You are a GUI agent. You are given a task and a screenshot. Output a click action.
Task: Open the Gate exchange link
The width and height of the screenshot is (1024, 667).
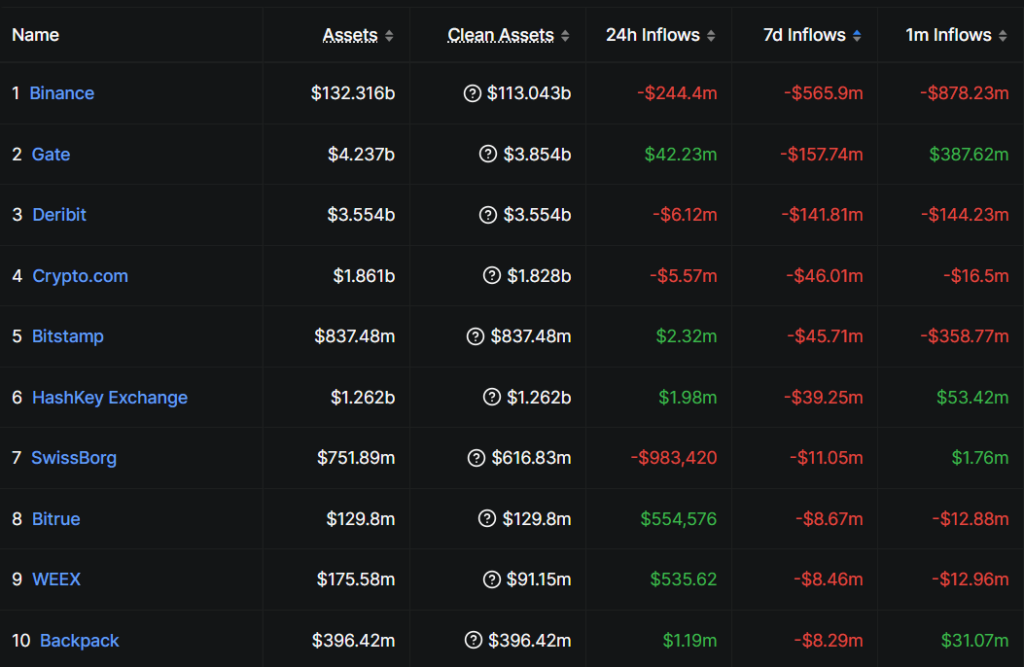point(51,154)
